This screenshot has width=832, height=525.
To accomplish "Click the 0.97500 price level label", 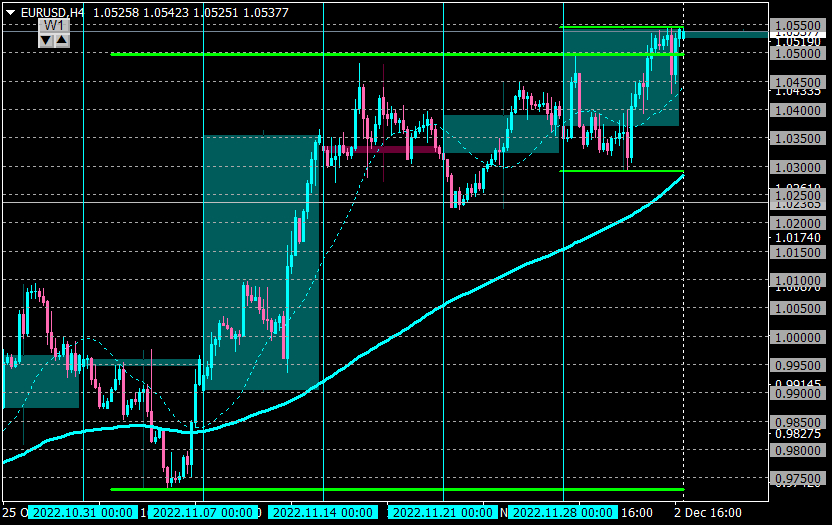I will tap(798, 478).
